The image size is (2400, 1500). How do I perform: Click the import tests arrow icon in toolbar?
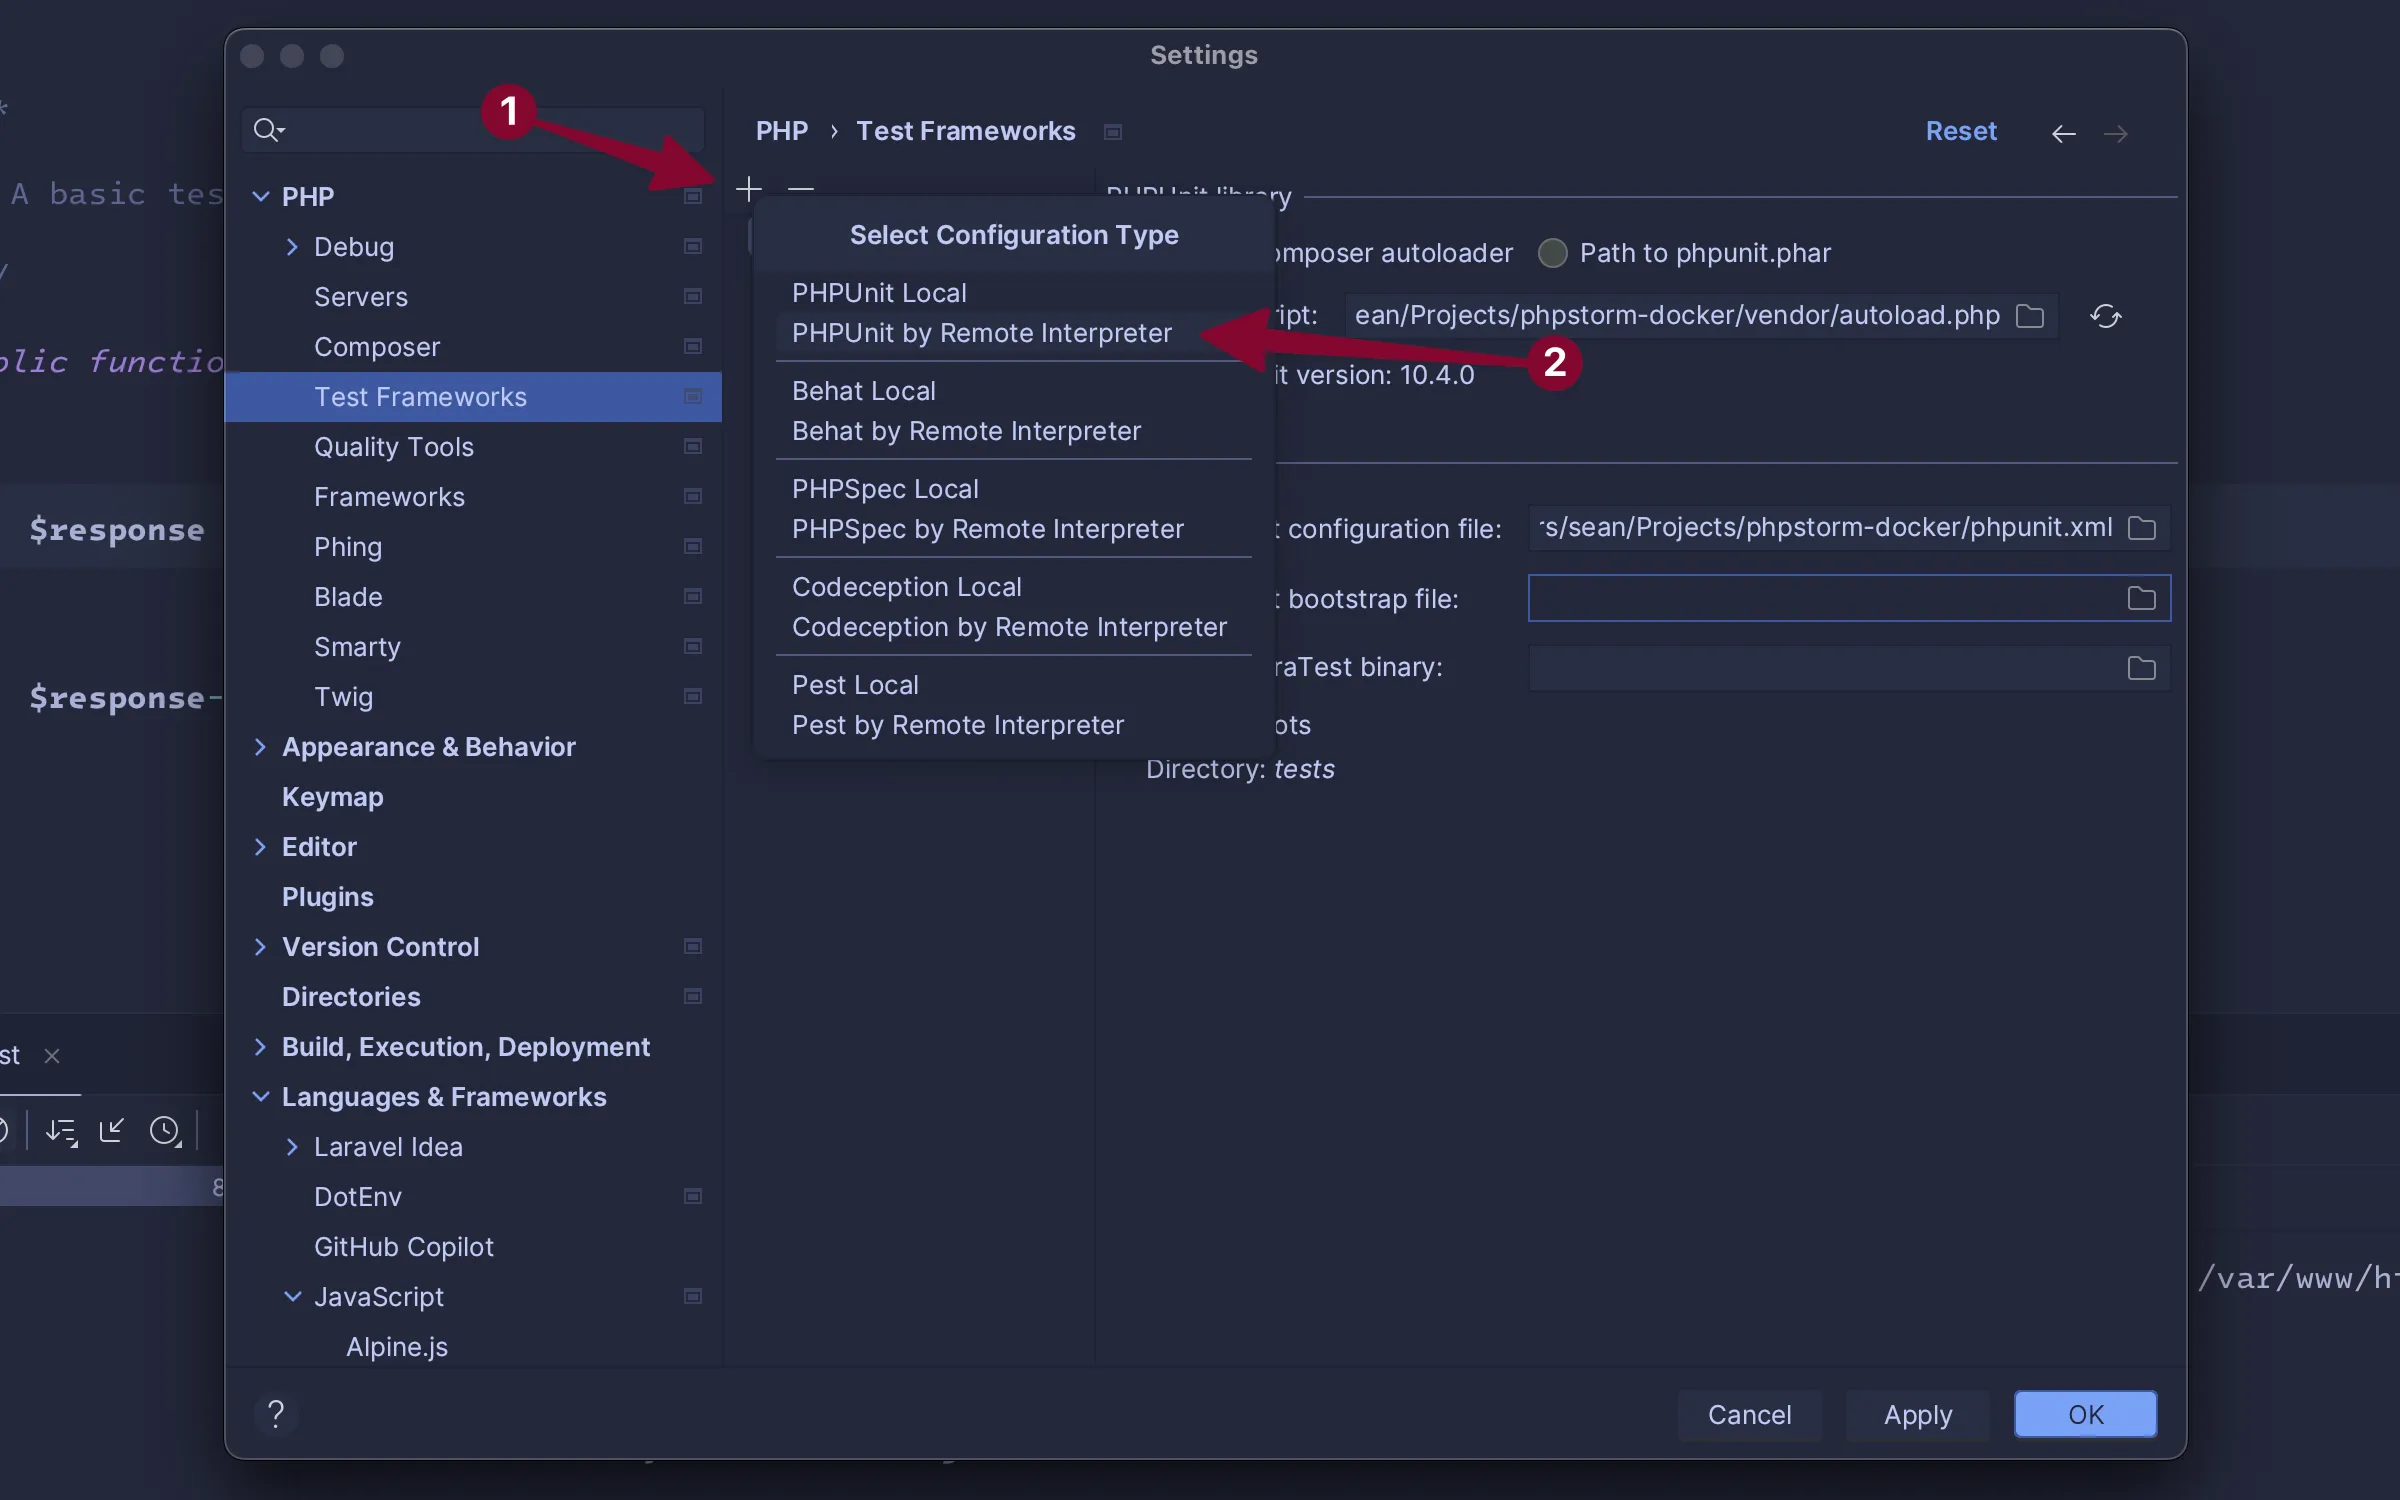click(x=111, y=1131)
